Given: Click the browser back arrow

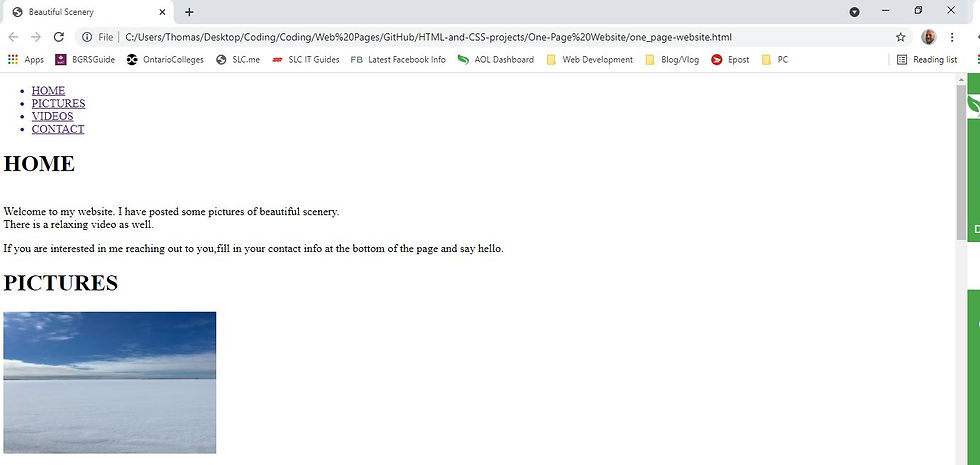Looking at the screenshot, I should 13,37.
